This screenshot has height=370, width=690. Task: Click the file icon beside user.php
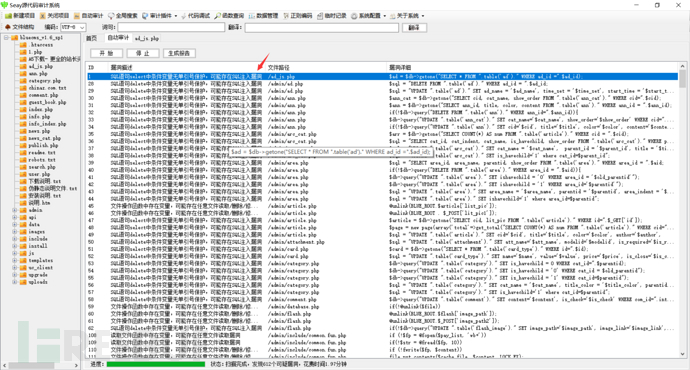tap(23, 174)
